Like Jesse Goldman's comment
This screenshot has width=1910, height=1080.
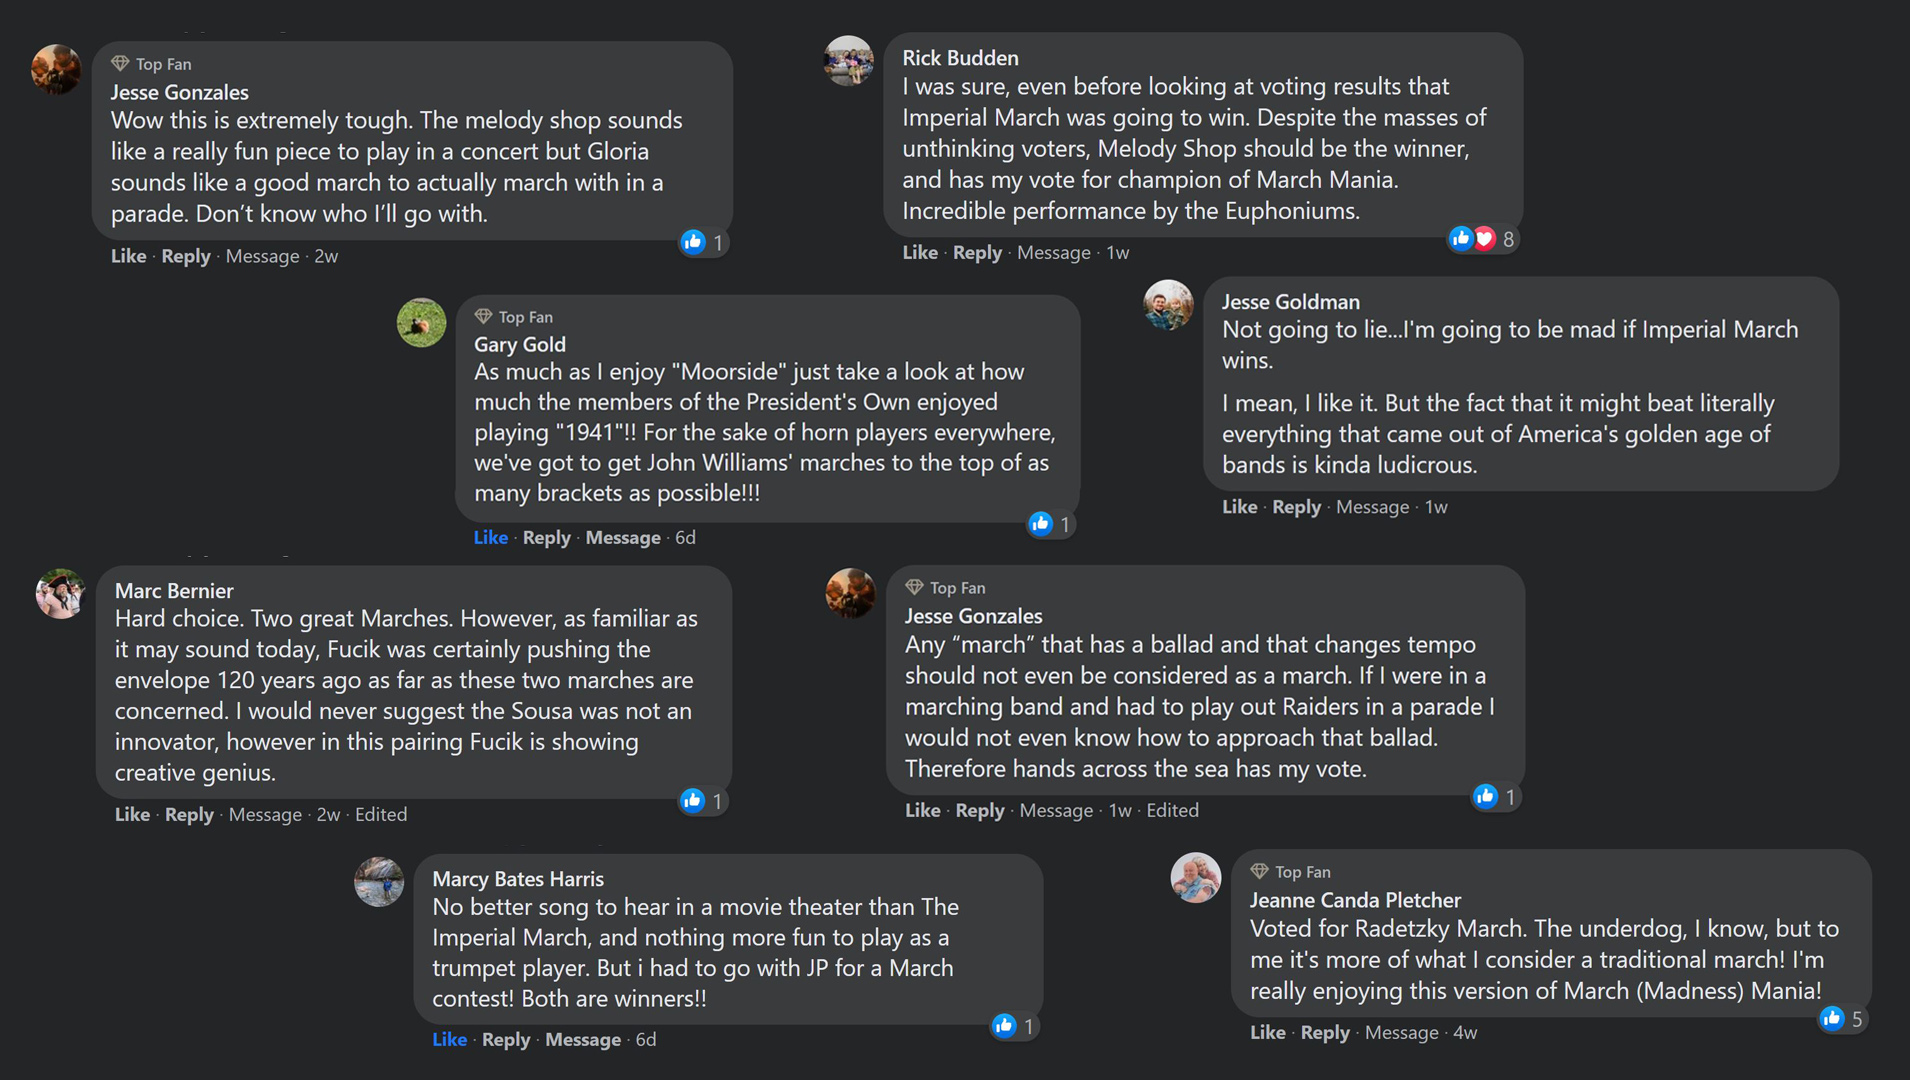coord(1239,507)
